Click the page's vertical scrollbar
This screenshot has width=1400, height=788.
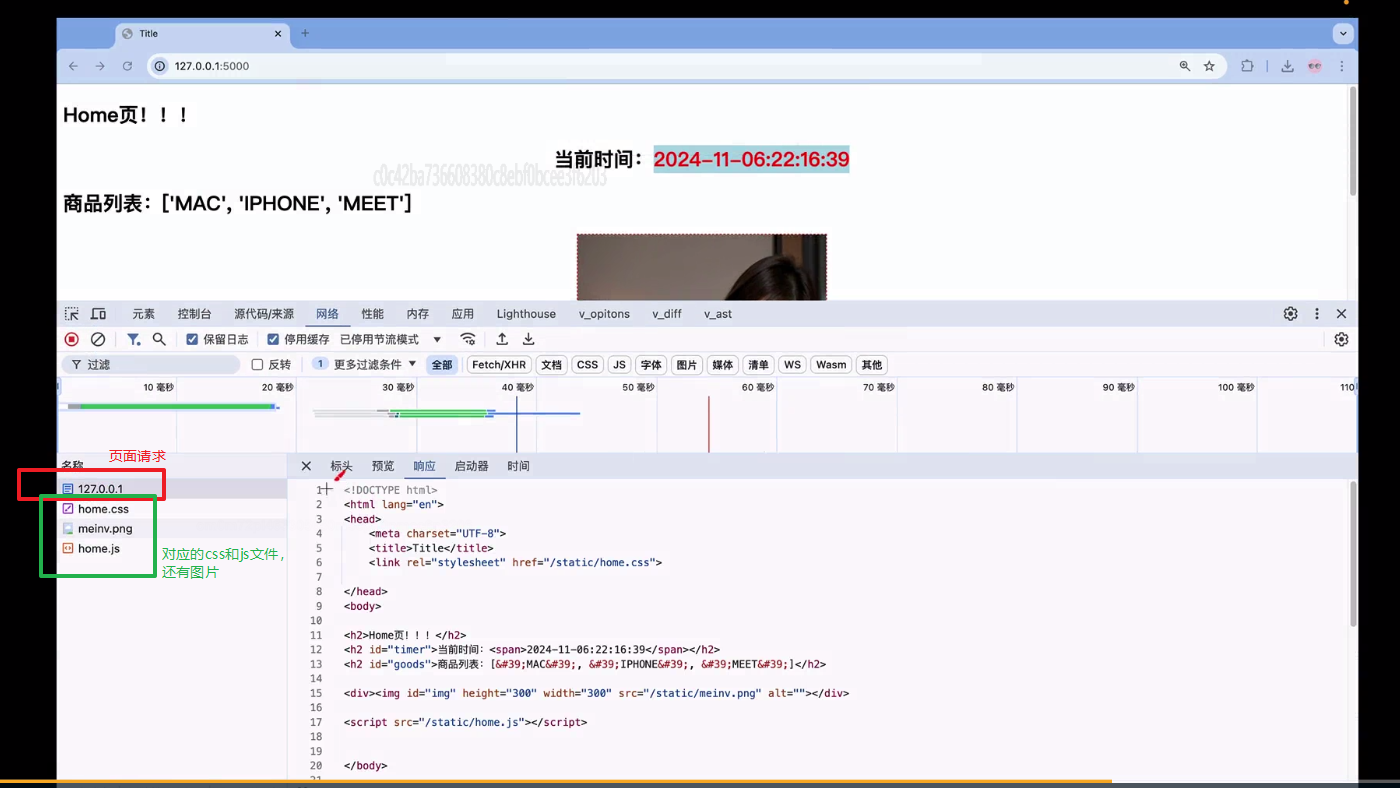(x=1352, y=141)
